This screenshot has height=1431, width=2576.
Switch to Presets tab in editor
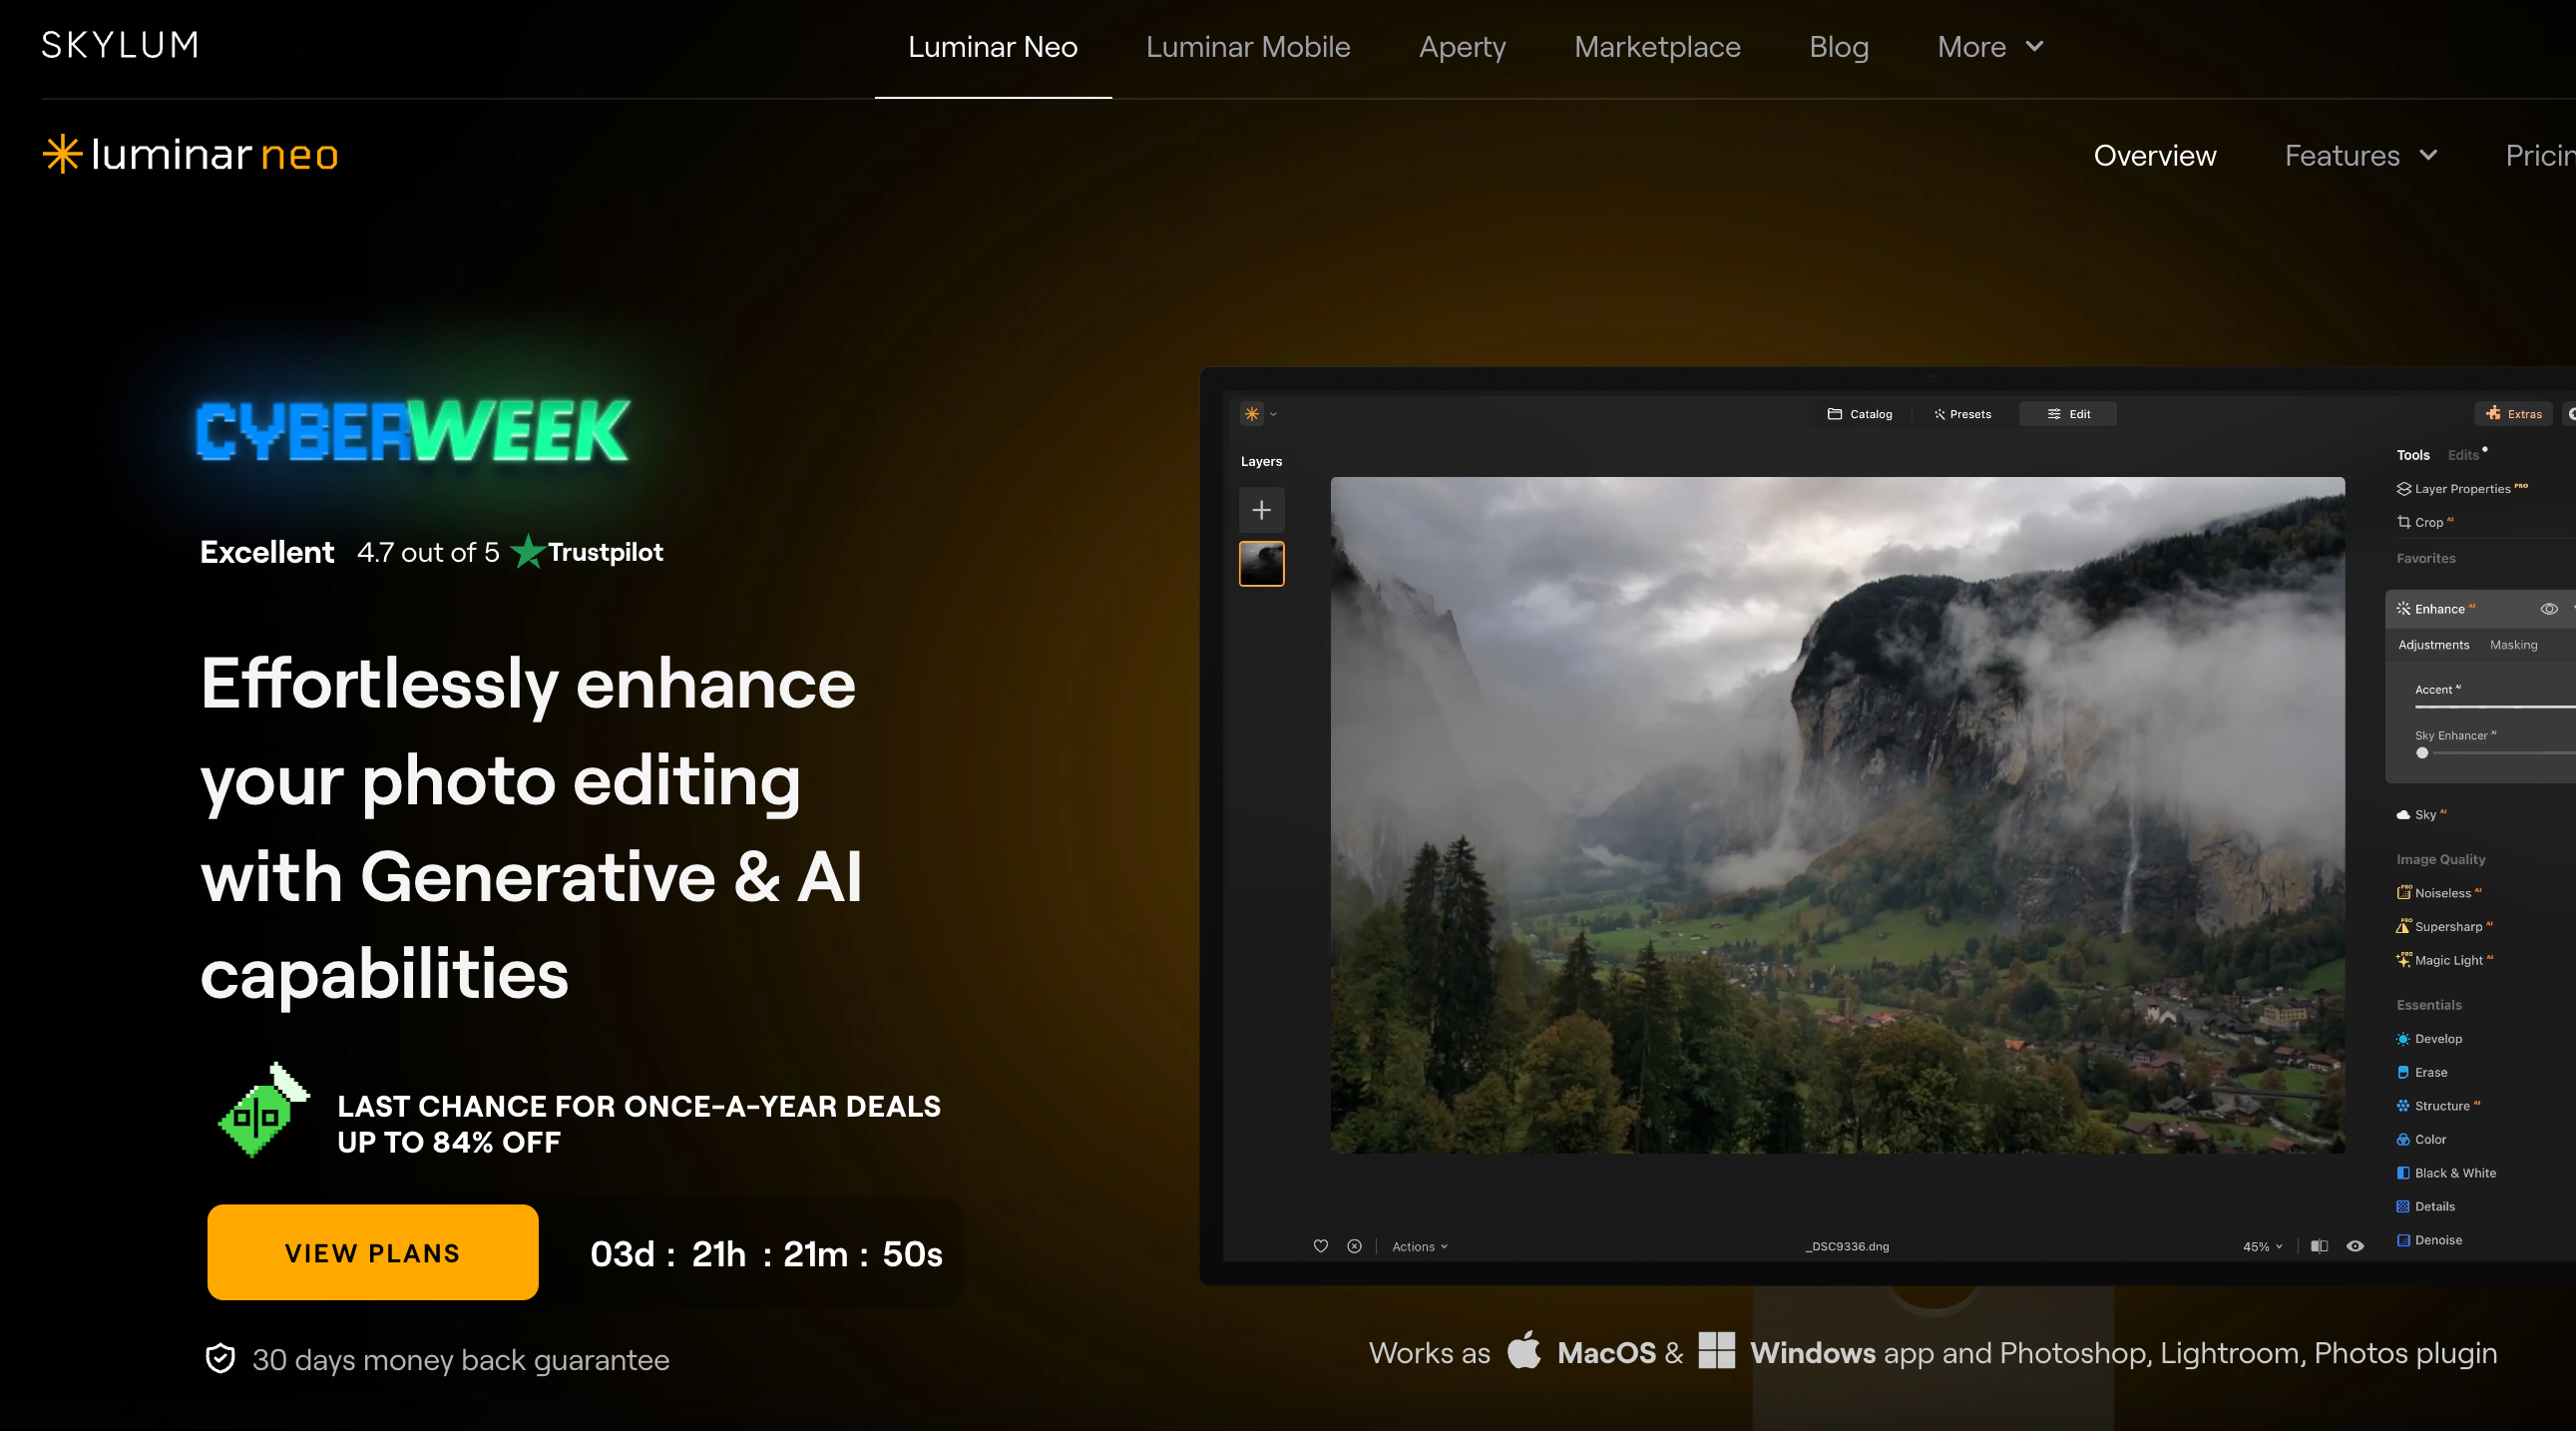click(1962, 414)
